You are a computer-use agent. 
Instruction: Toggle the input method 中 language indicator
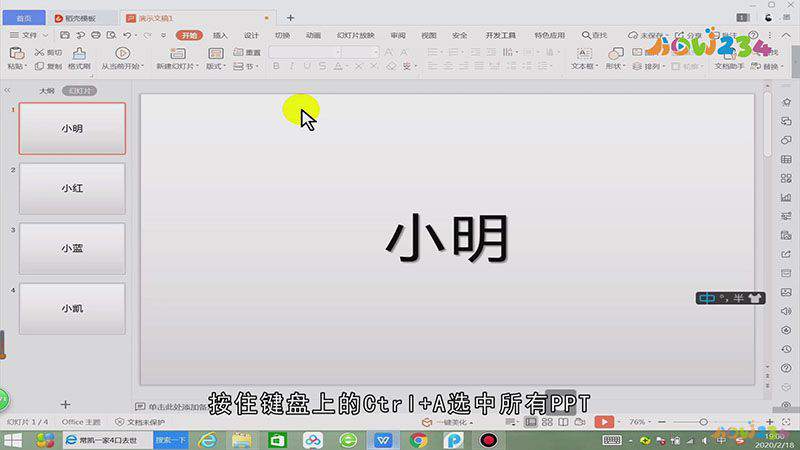tap(707, 298)
